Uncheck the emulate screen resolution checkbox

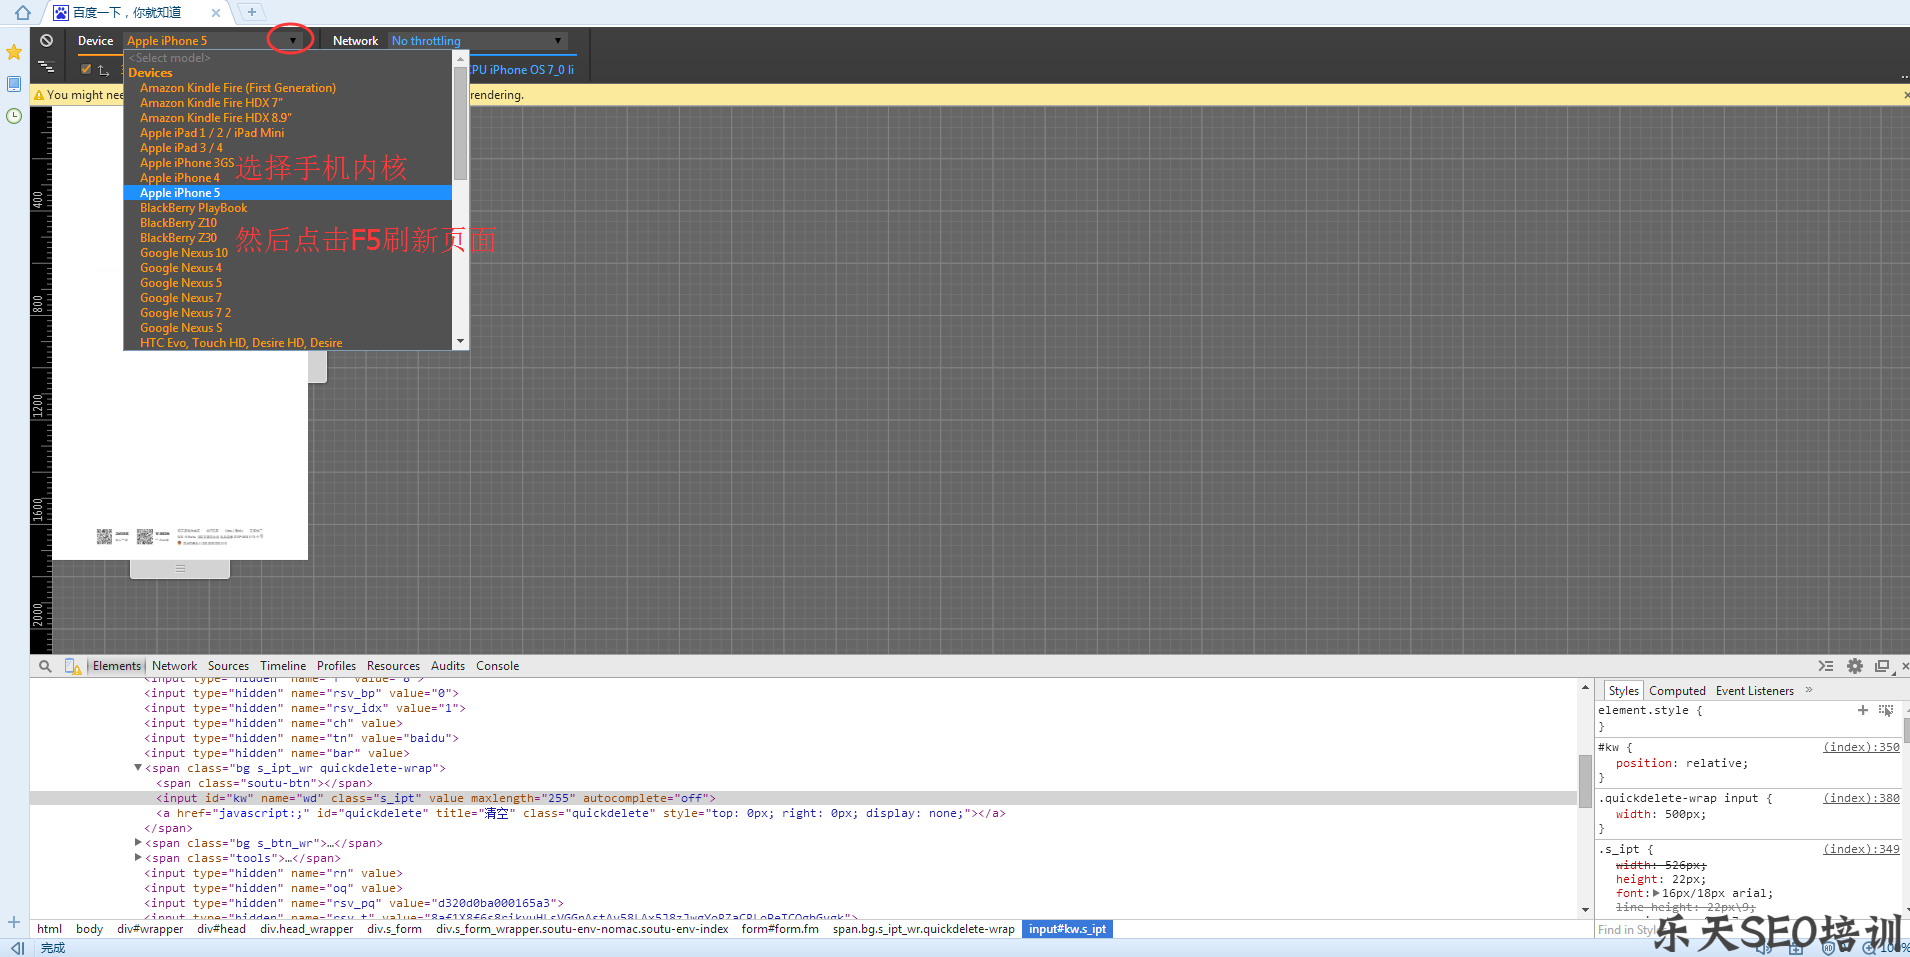point(86,69)
